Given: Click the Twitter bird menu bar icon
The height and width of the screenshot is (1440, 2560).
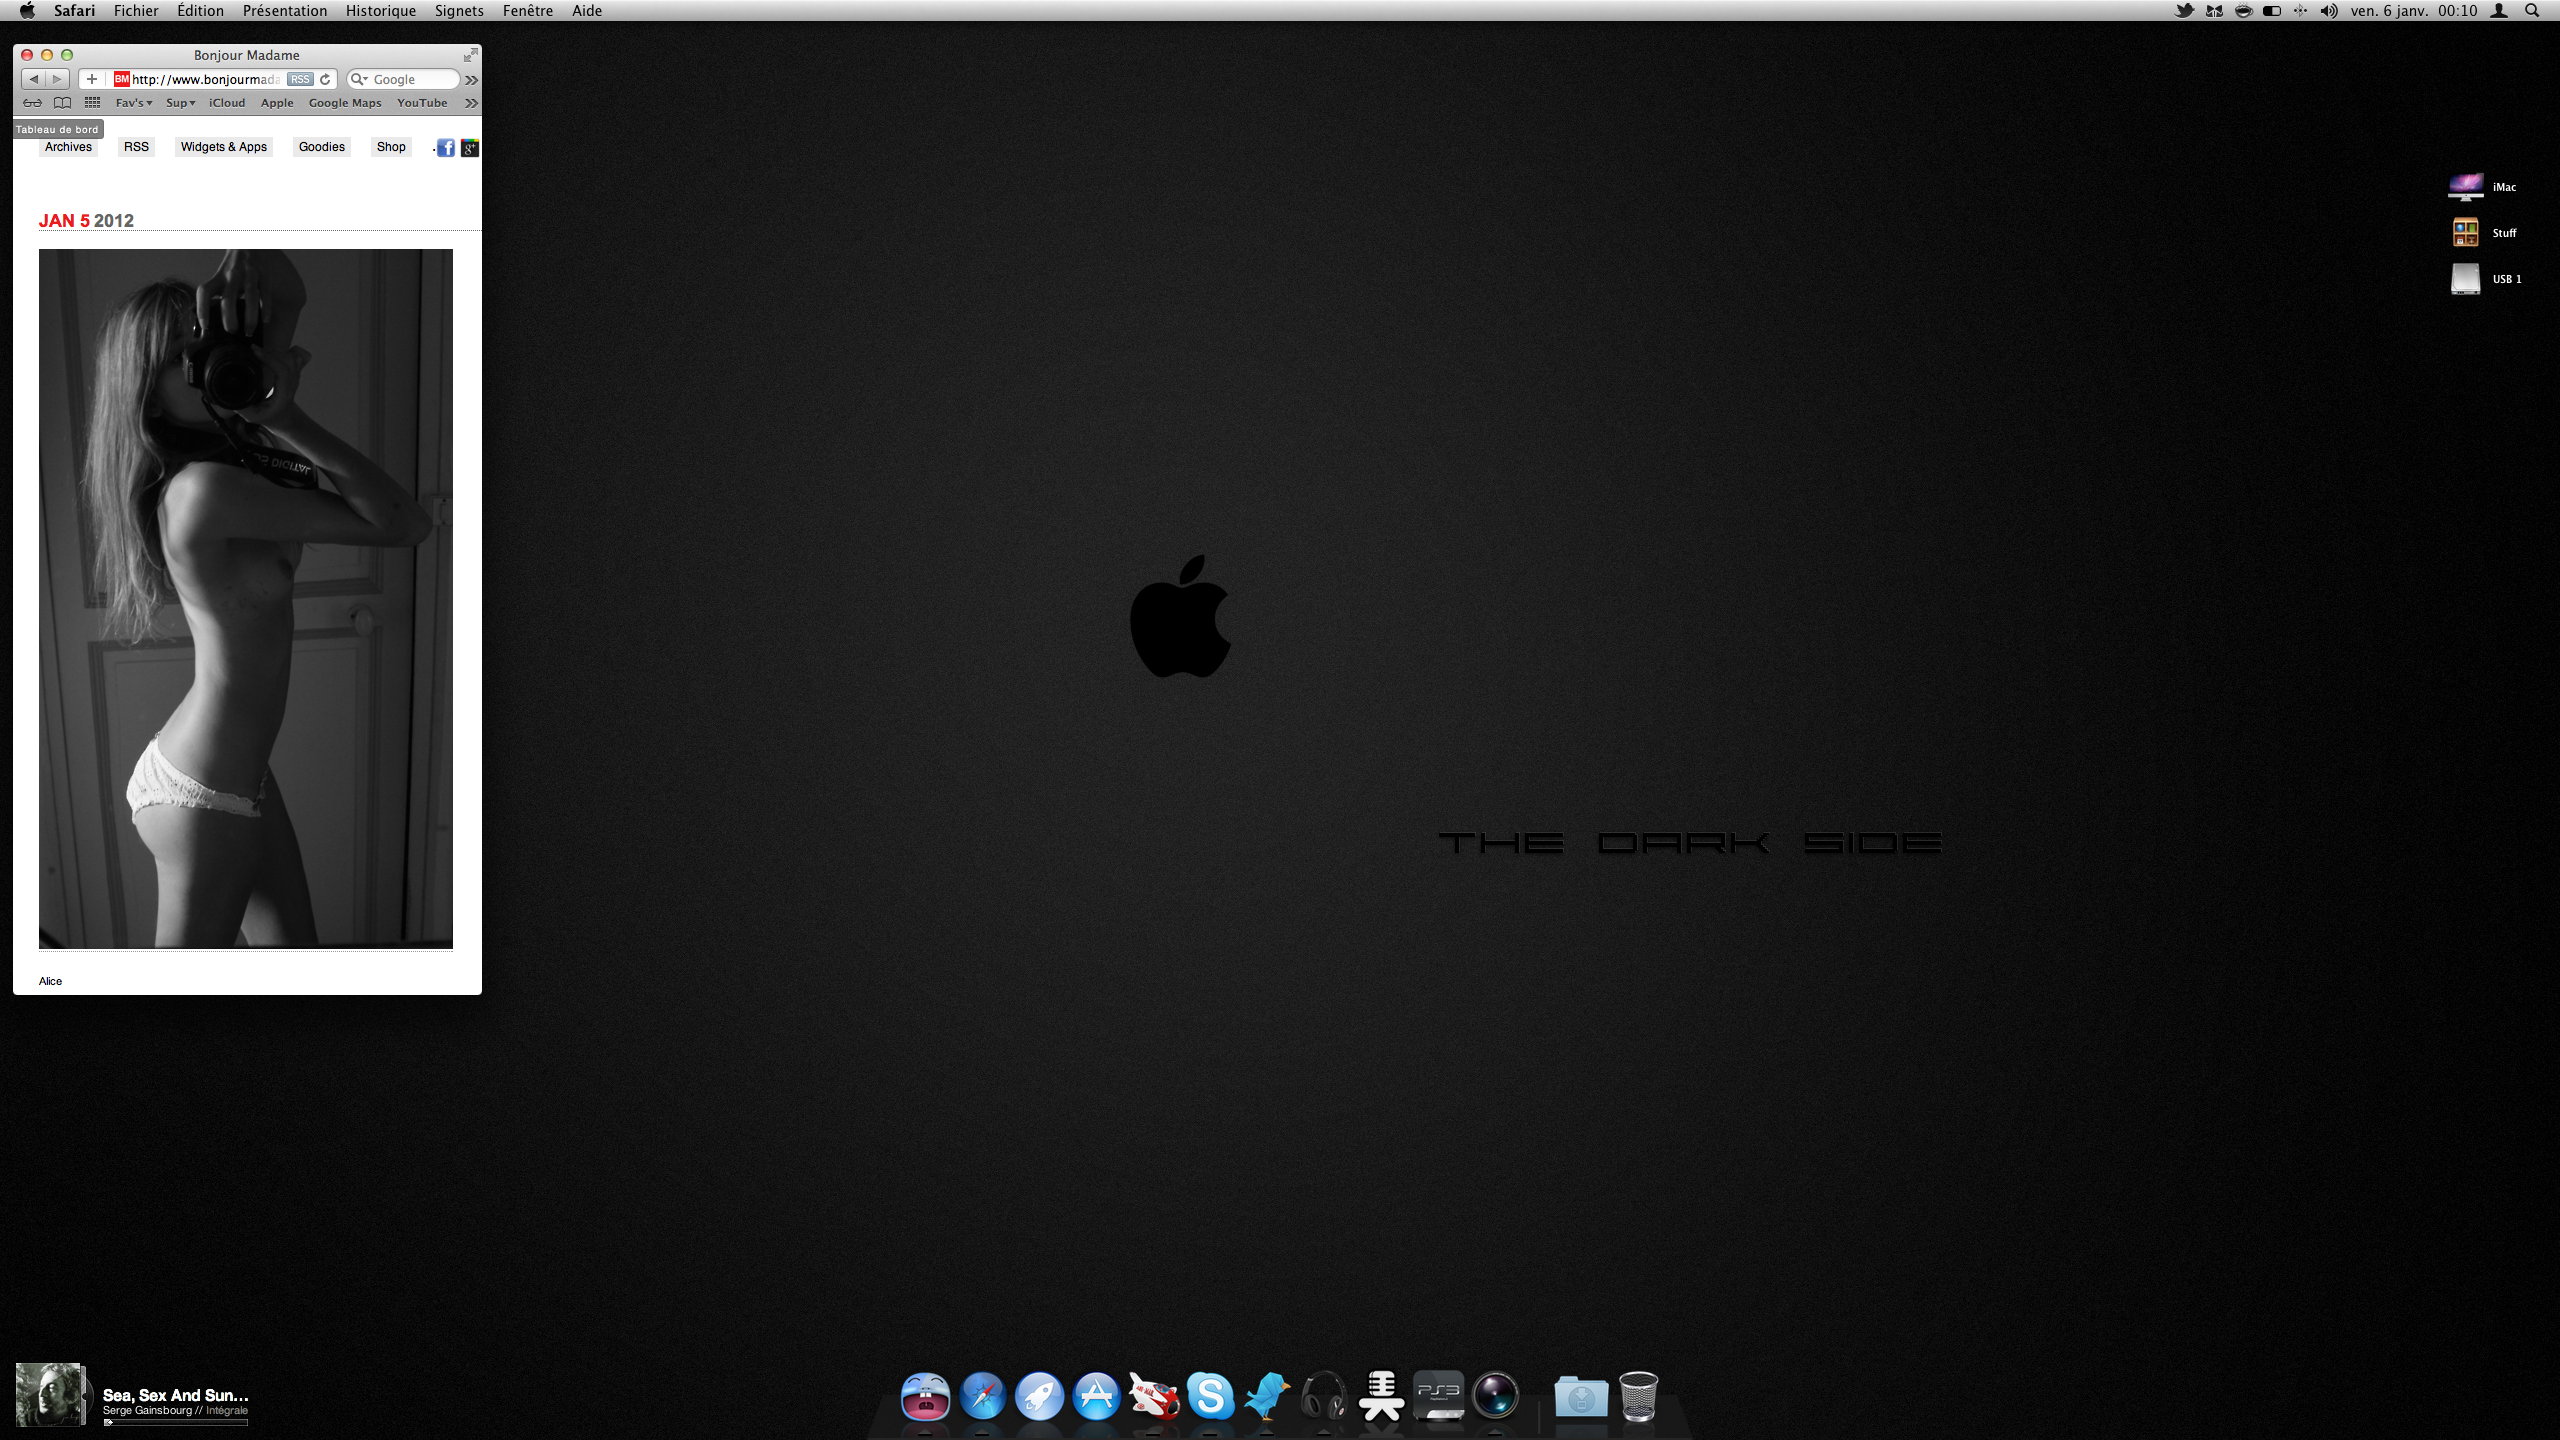Looking at the screenshot, I should point(2185,11).
